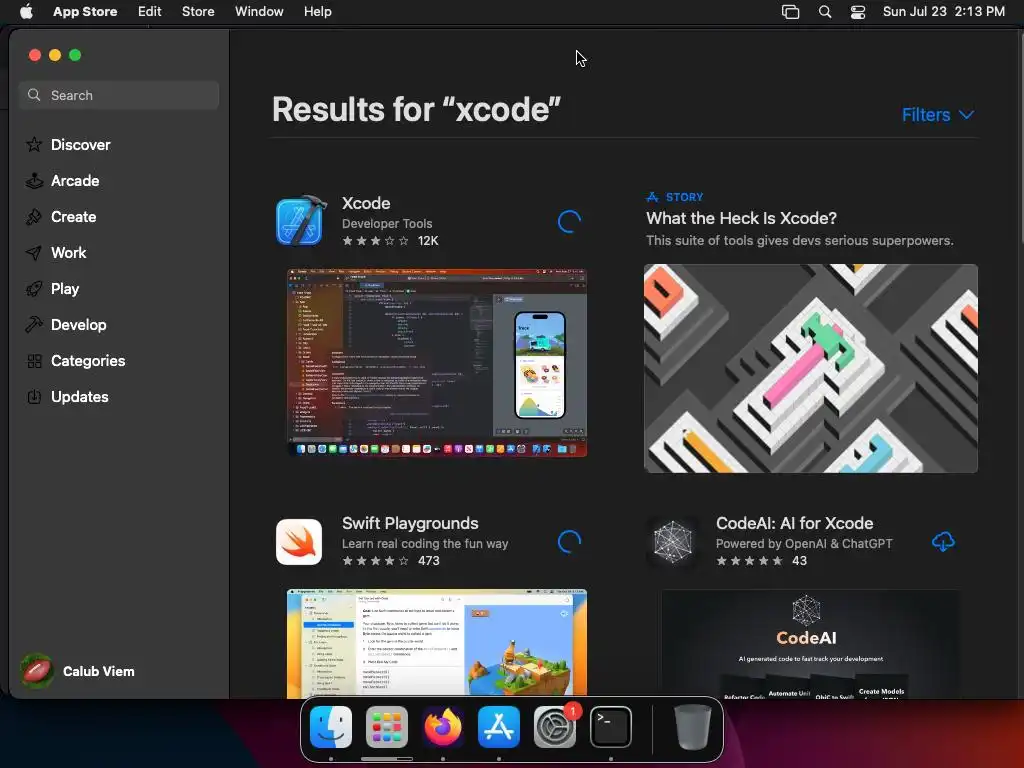Open the What the Heck Is Xcode? story
Screen dimensions: 1024x768
pos(741,218)
